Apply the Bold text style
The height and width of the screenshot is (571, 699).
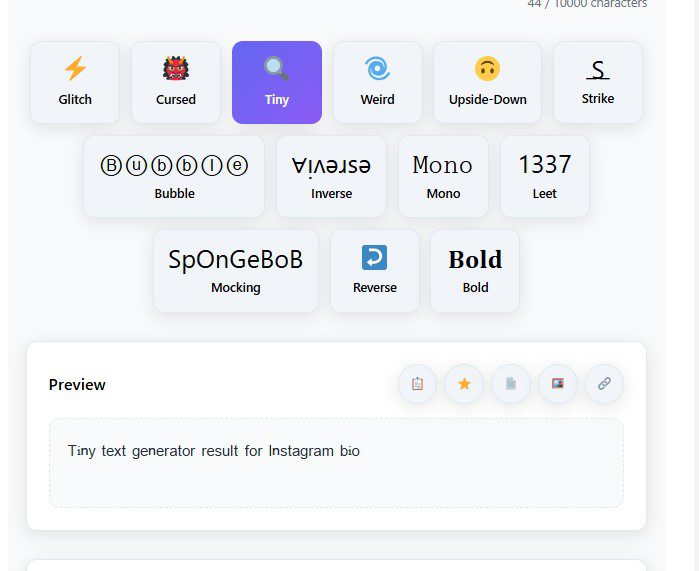click(475, 271)
